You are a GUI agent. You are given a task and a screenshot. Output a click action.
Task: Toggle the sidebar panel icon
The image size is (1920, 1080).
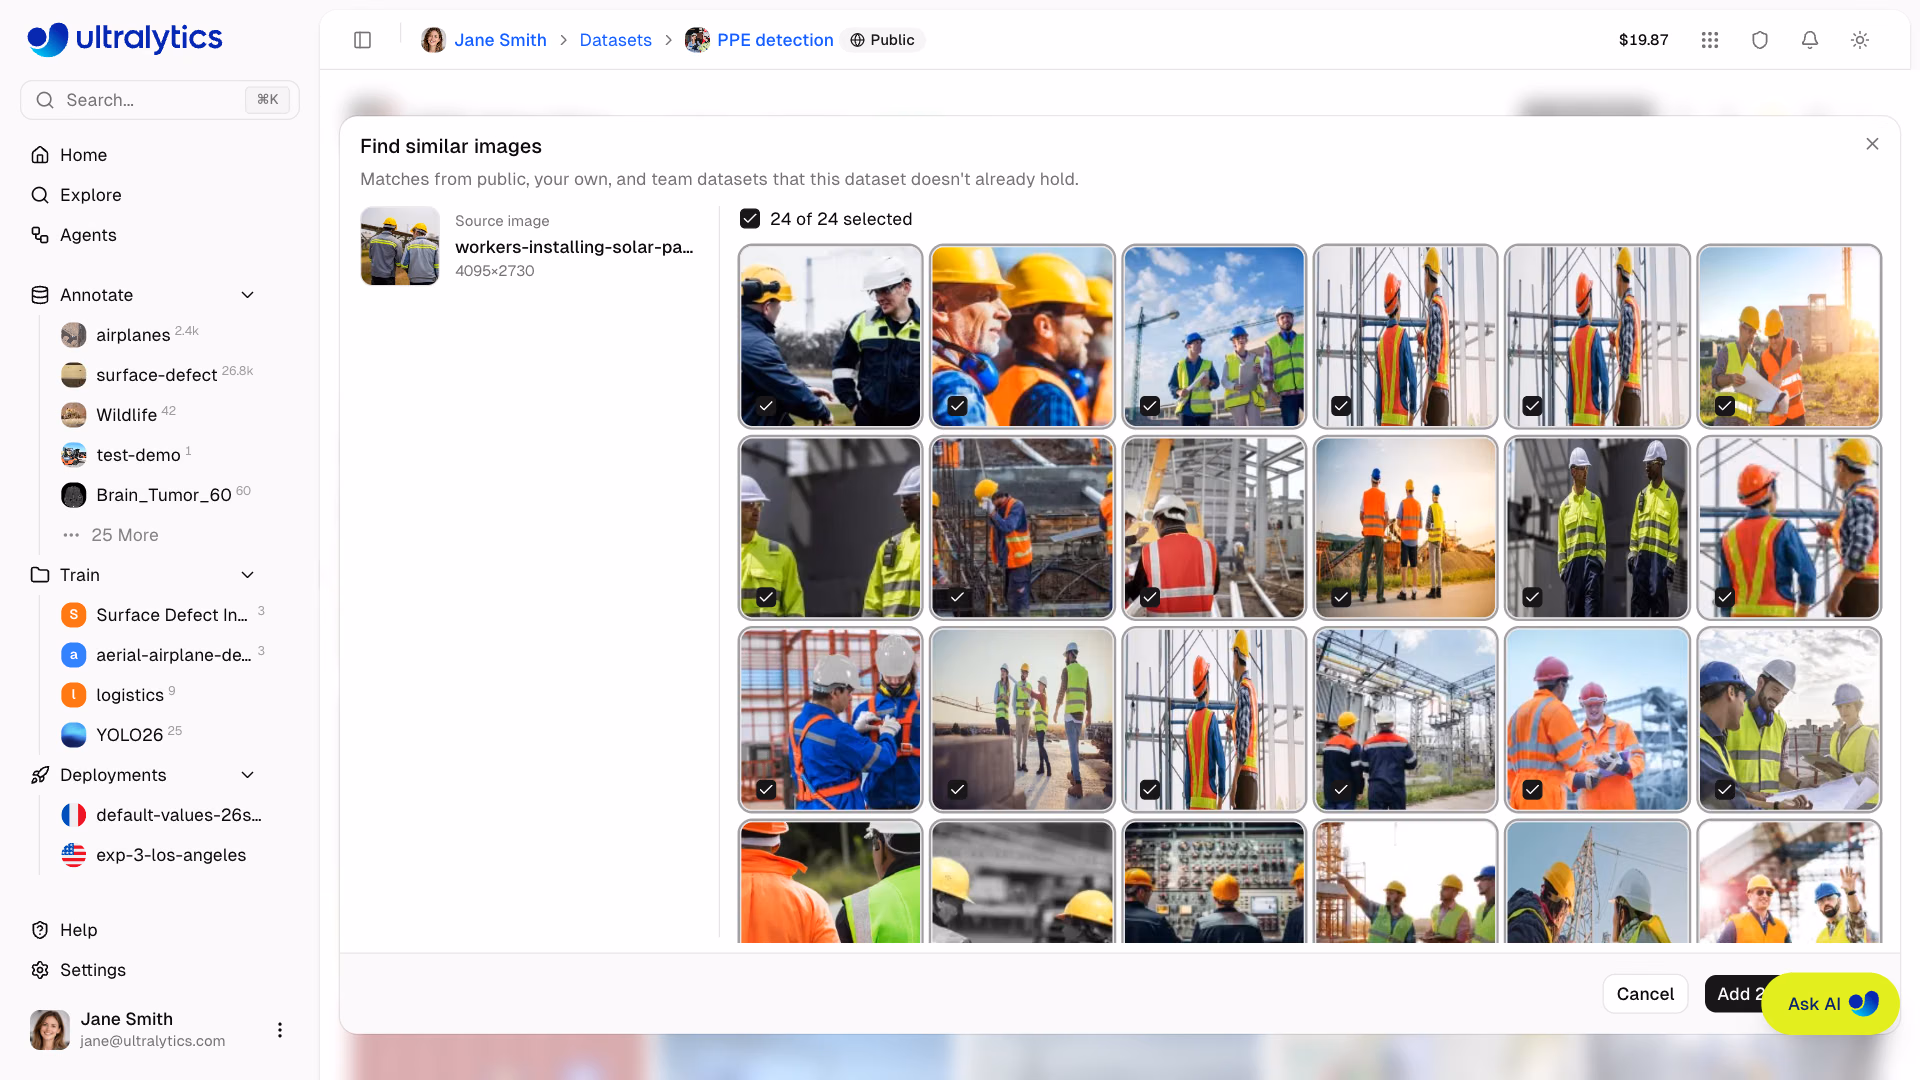pyautogui.click(x=363, y=40)
